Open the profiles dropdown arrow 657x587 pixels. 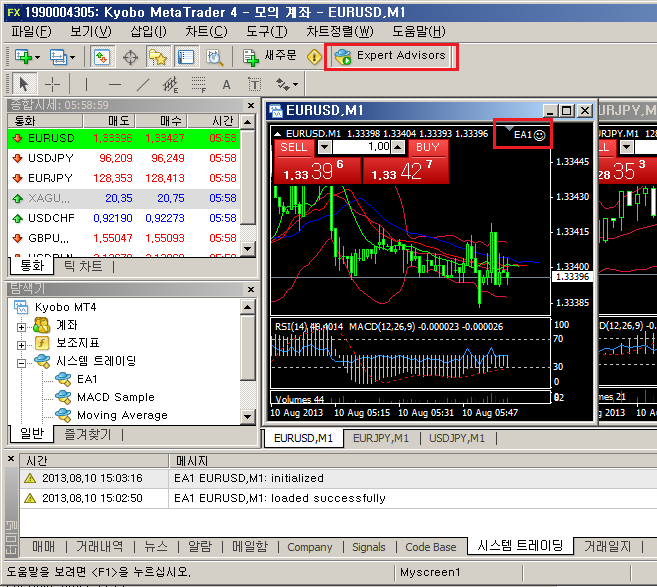point(72,57)
